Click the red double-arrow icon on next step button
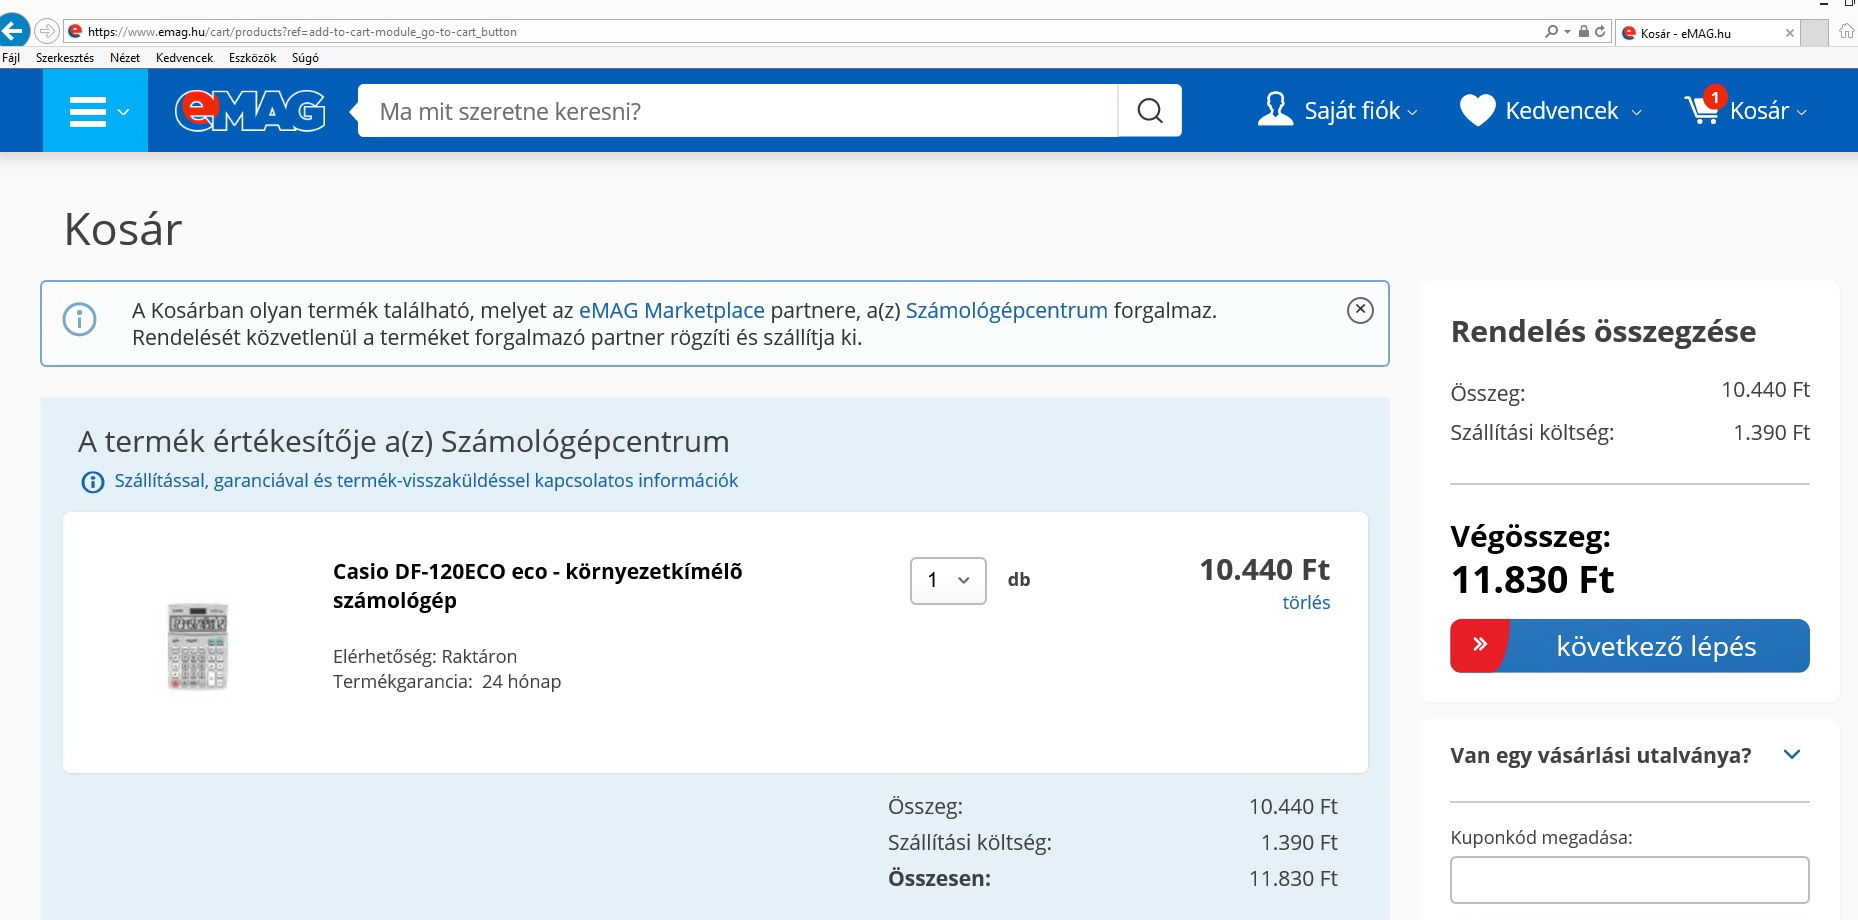 pyautogui.click(x=1480, y=645)
